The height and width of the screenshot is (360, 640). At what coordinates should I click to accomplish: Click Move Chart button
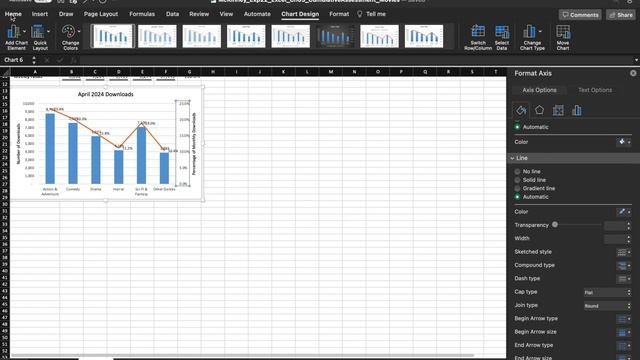click(562, 37)
